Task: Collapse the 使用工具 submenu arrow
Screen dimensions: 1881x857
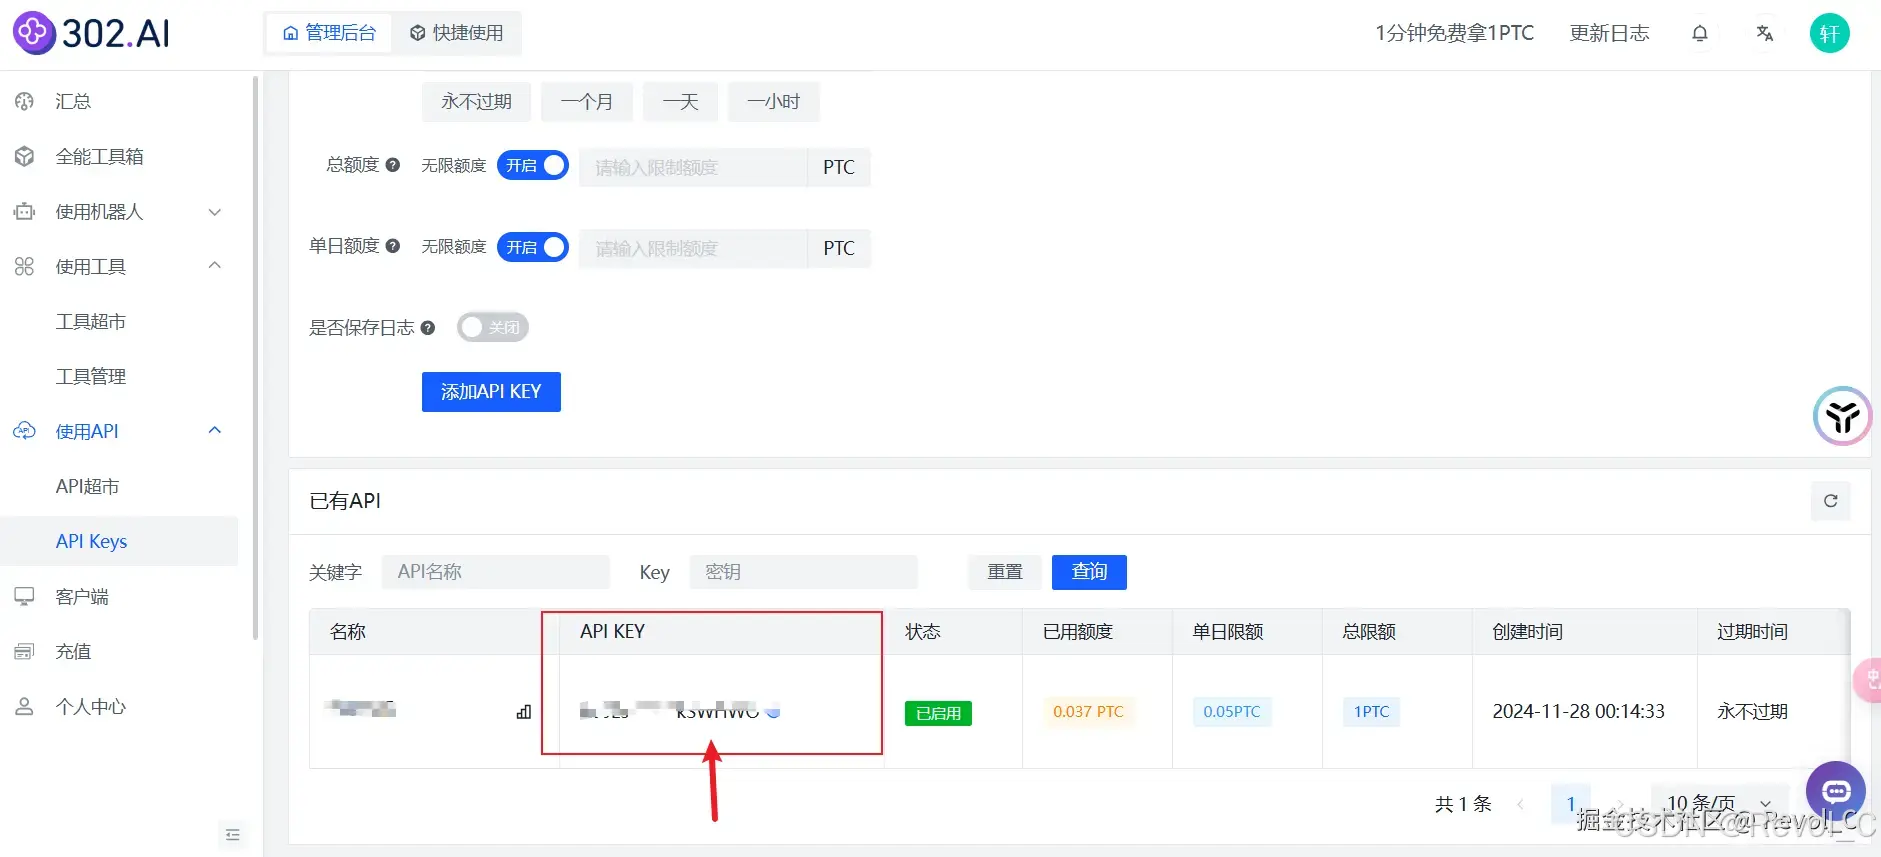Action: [x=215, y=265]
